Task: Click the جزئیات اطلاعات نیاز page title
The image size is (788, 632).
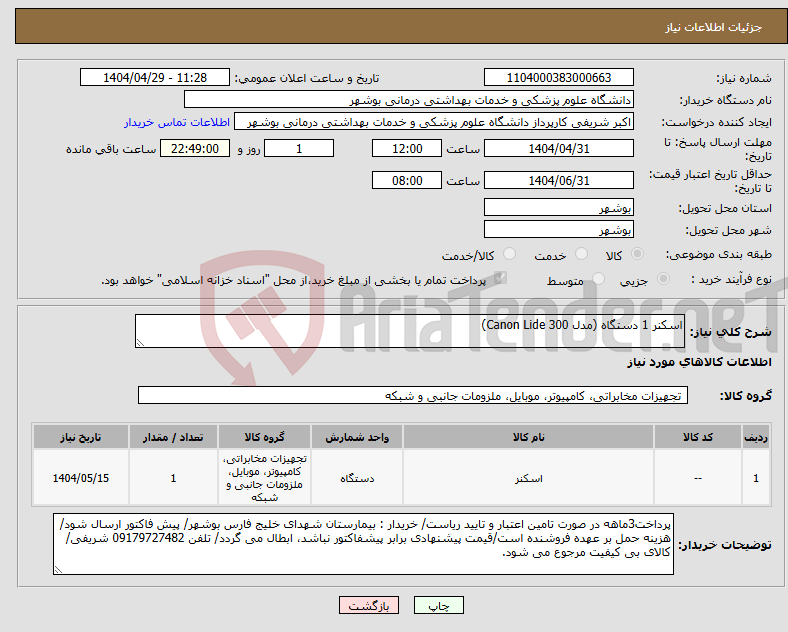Action: click(714, 27)
